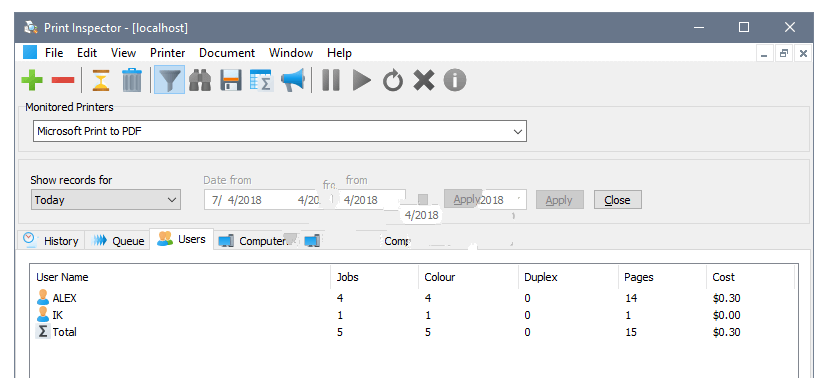The image size is (821, 378).
Task: Select the Users tab
Action: pos(182,239)
